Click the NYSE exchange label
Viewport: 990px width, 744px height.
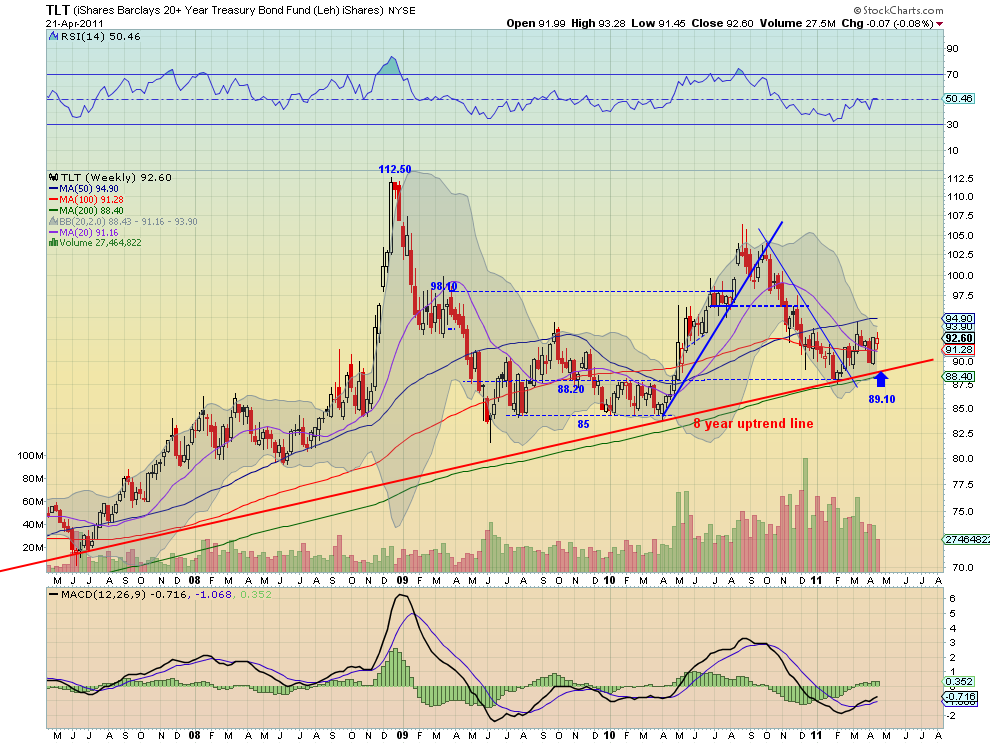[x=402, y=11]
